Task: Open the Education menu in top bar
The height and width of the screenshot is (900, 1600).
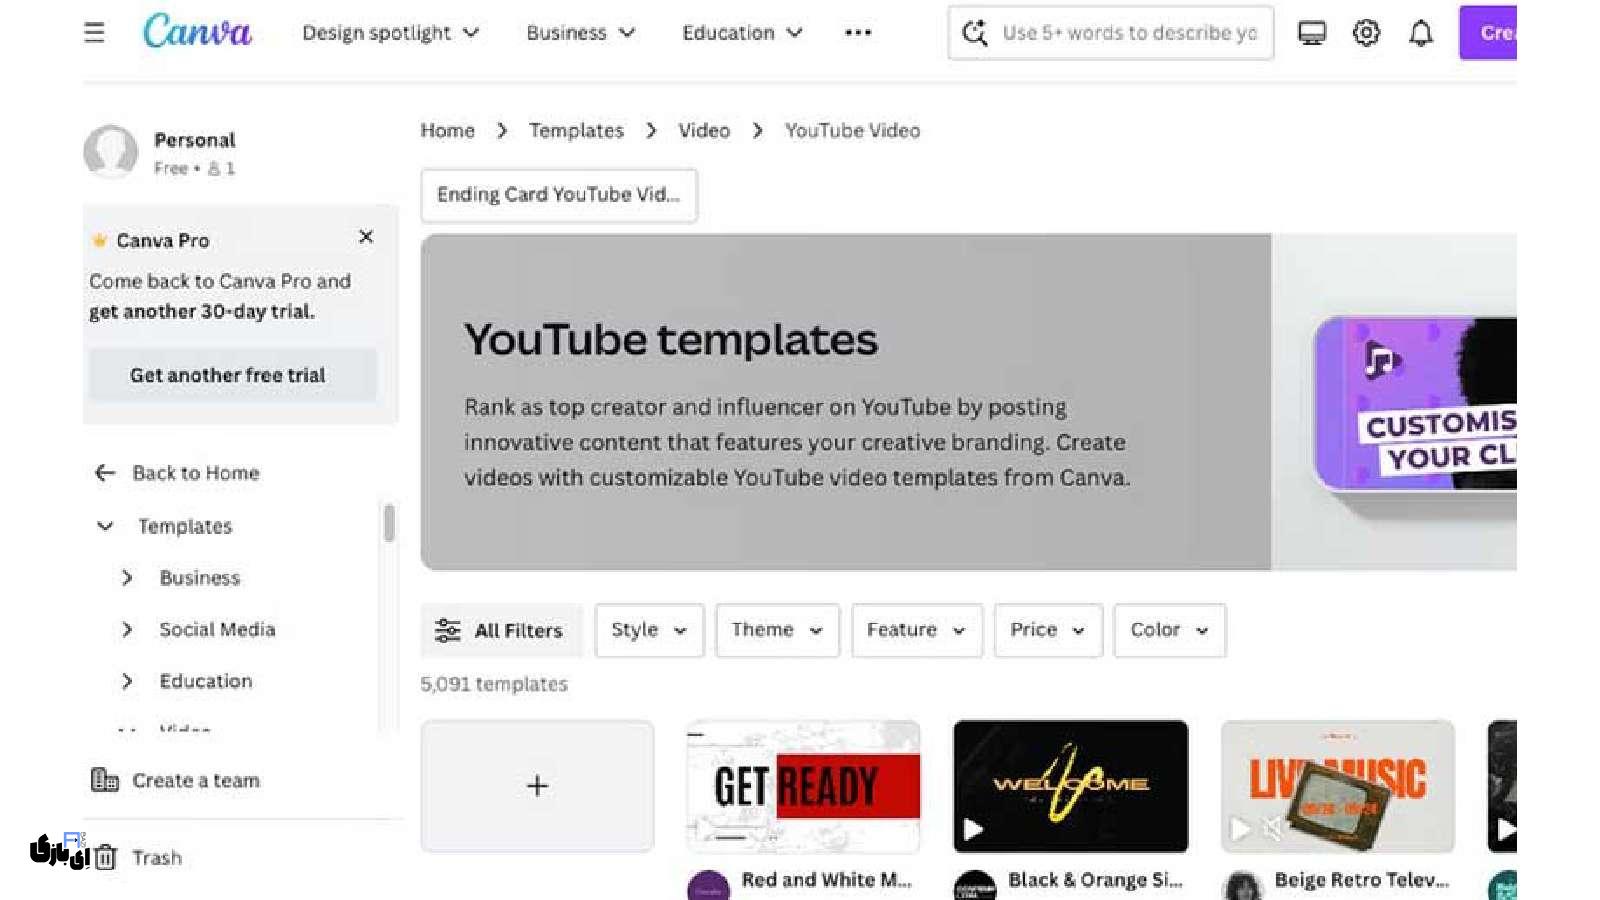Action: pyautogui.click(x=742, y=33)
